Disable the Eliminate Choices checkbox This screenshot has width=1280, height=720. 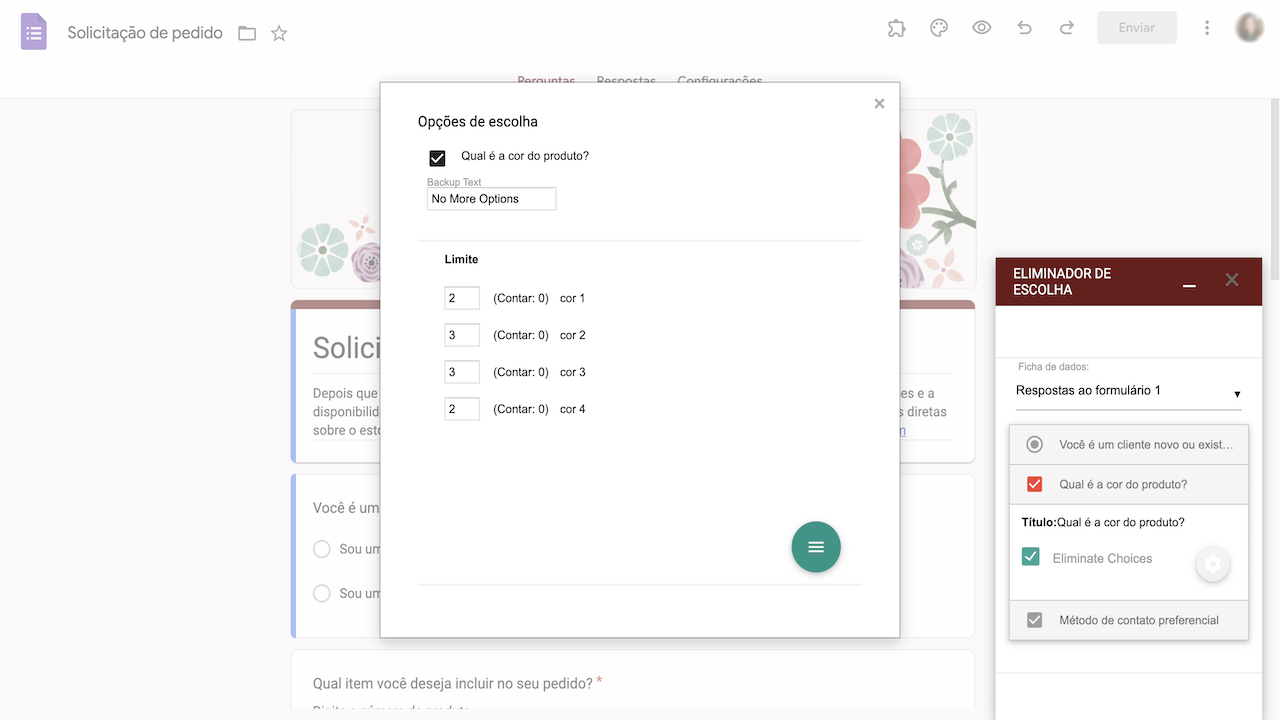point(1031,557)
